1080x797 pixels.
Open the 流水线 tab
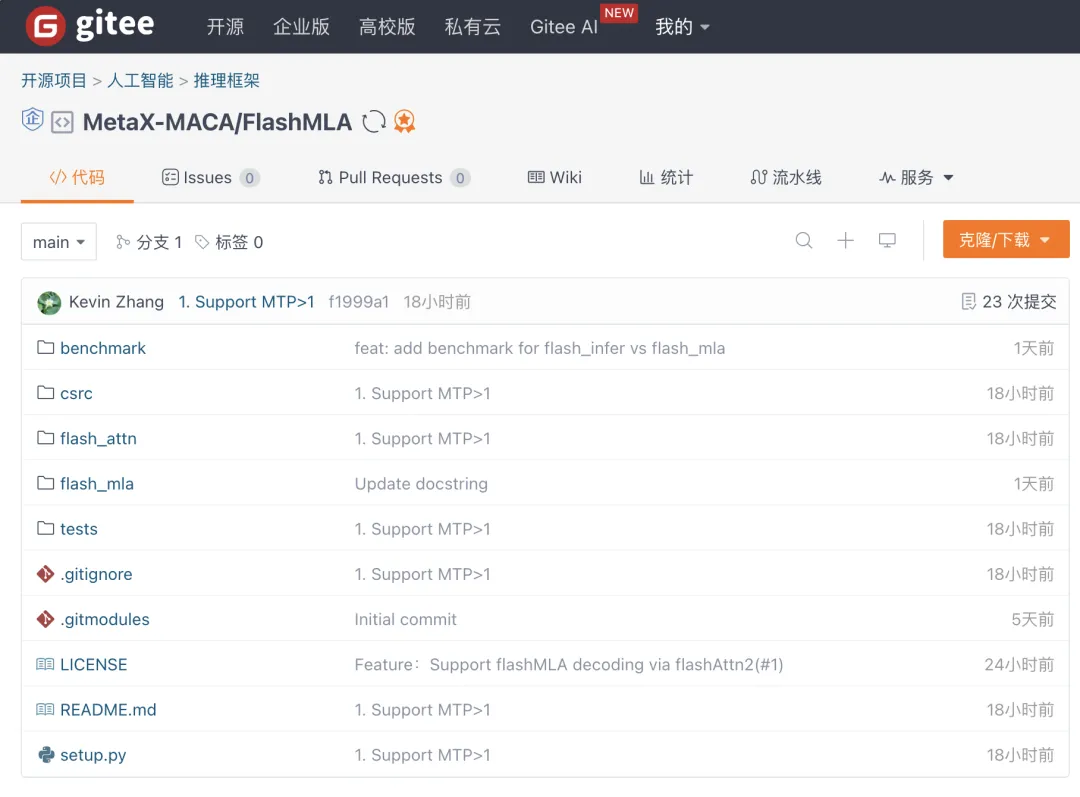[x=786, y=178]
